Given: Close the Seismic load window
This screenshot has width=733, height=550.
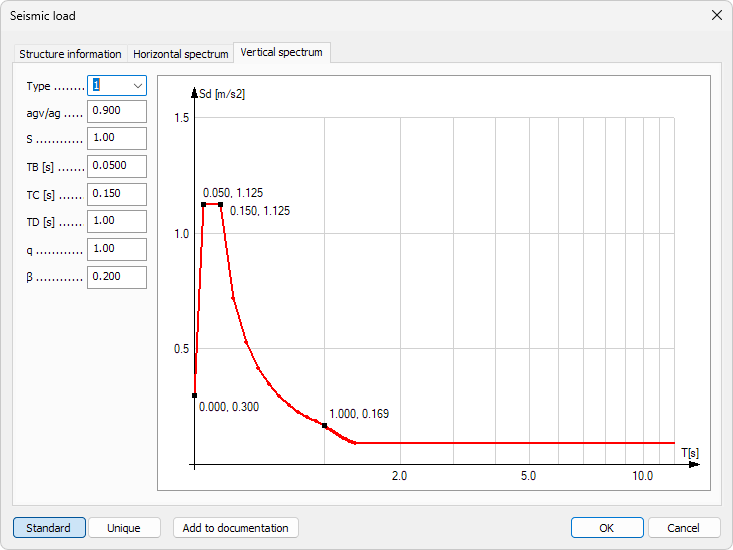Looking at the screenshot, I should 717,15.
